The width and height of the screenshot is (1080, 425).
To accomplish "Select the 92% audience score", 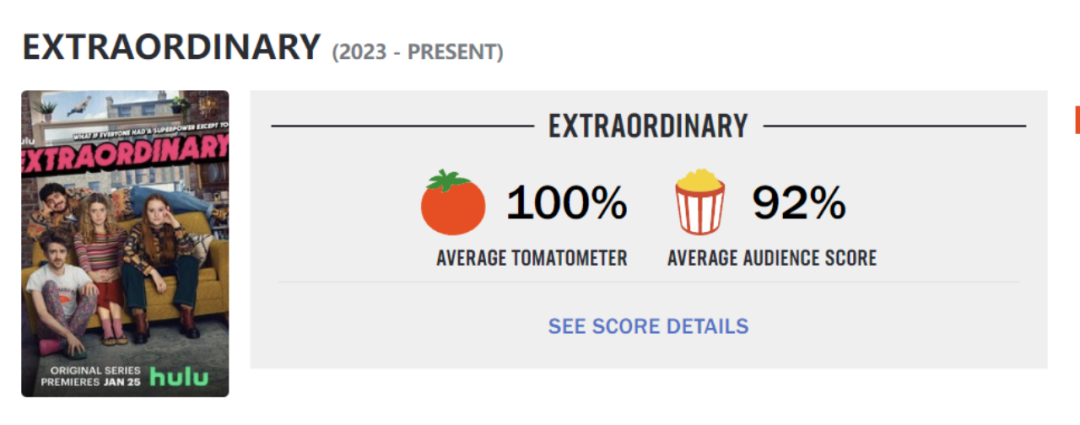I will coord(799,204).
